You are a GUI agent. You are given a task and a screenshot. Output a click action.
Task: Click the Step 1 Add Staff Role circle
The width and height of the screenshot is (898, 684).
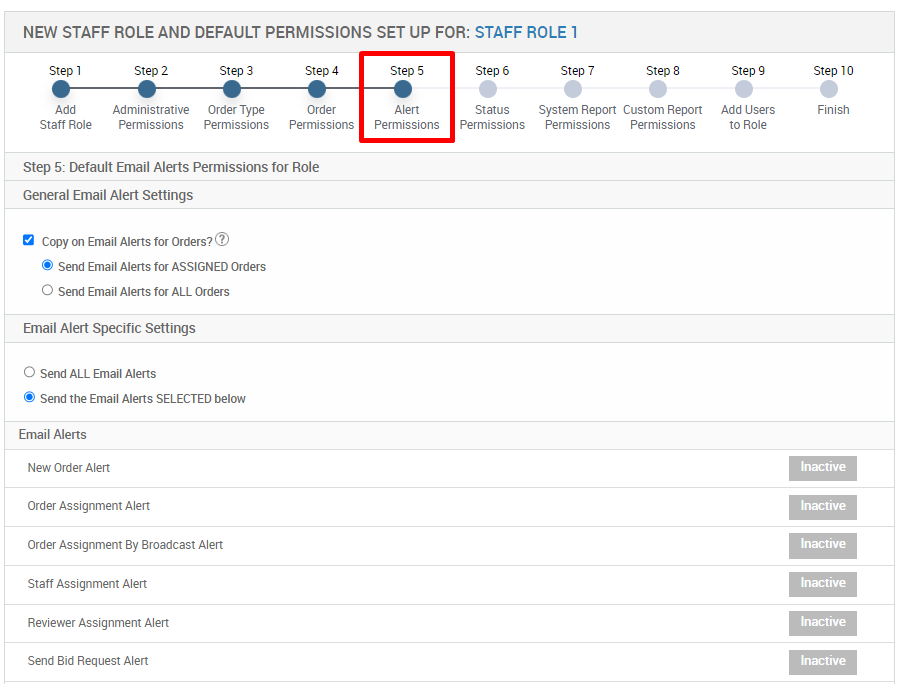click(61, 90)
